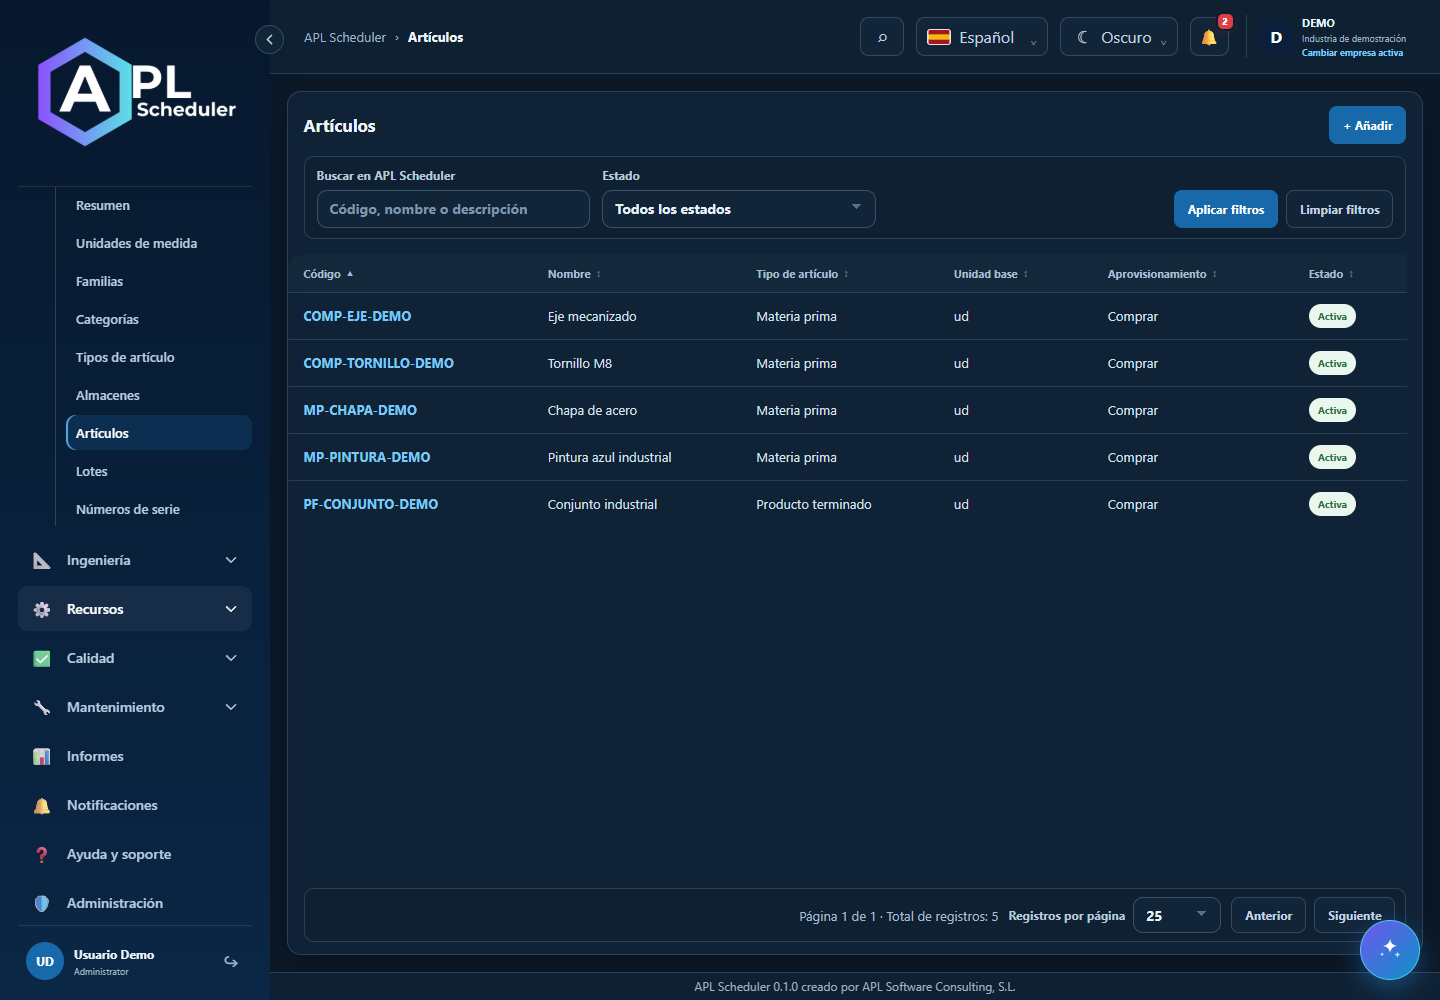The image size is (1440, 1000).
Task: Open the sparkle assistant floating button
Action: click(1390, 950)
